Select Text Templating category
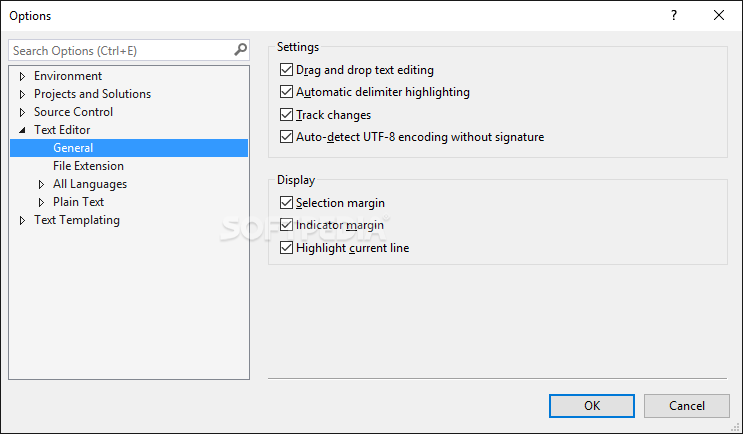This screenshot has height=434, width=743. (77, 220)
